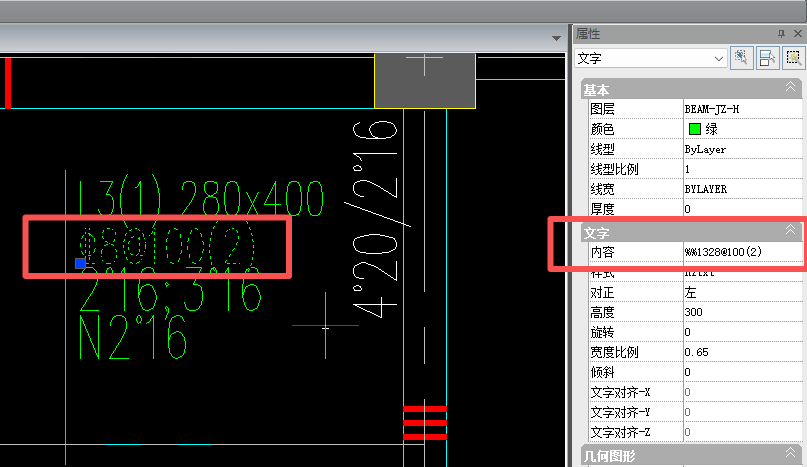Select the L3(1) 280x400 beam label text
Image resolution: width=807 pixels, height=467 pixels.
click(x=202, y=198)
